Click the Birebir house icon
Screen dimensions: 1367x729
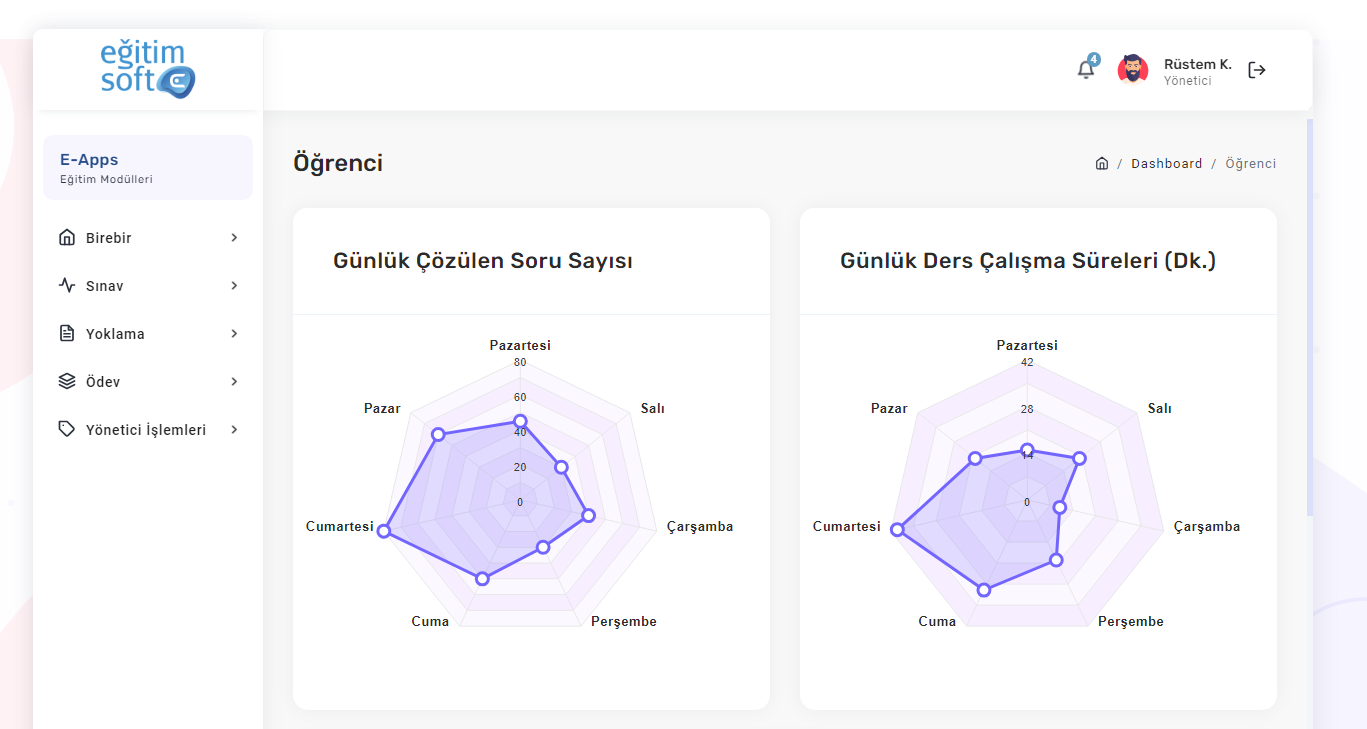pos(67,238)
